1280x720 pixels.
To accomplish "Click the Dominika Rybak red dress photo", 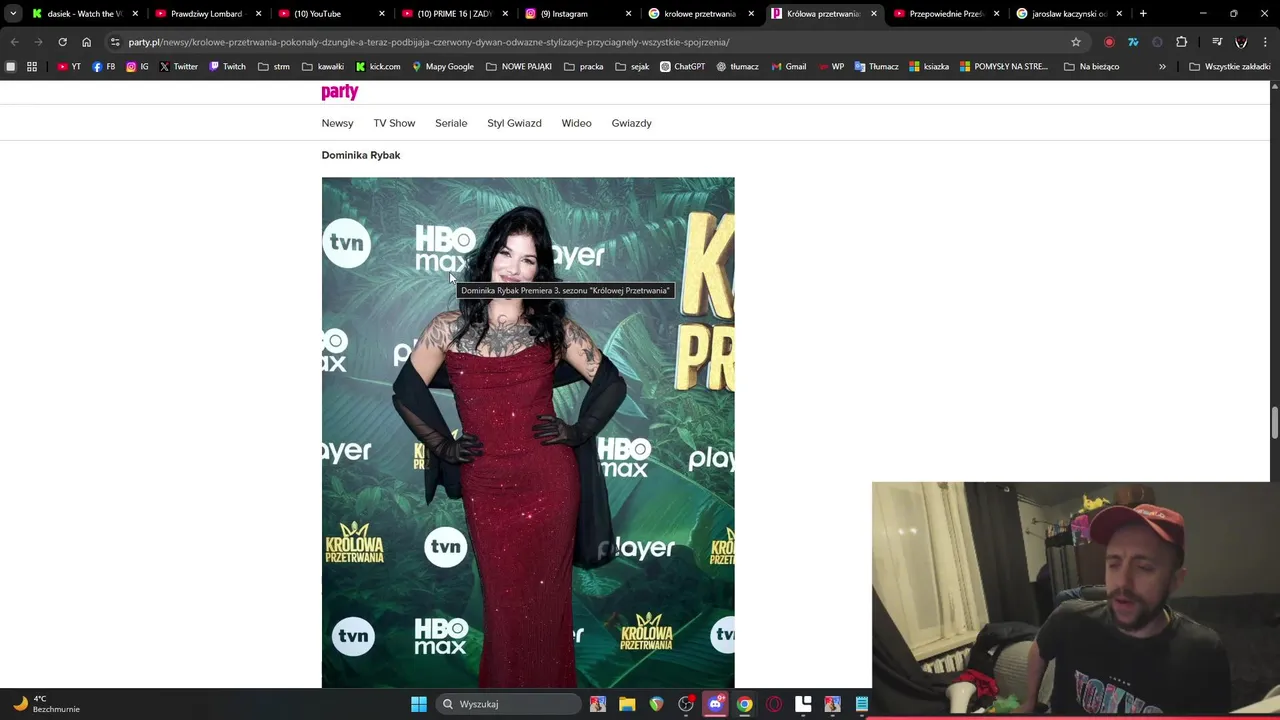I will tap(528, 432).
